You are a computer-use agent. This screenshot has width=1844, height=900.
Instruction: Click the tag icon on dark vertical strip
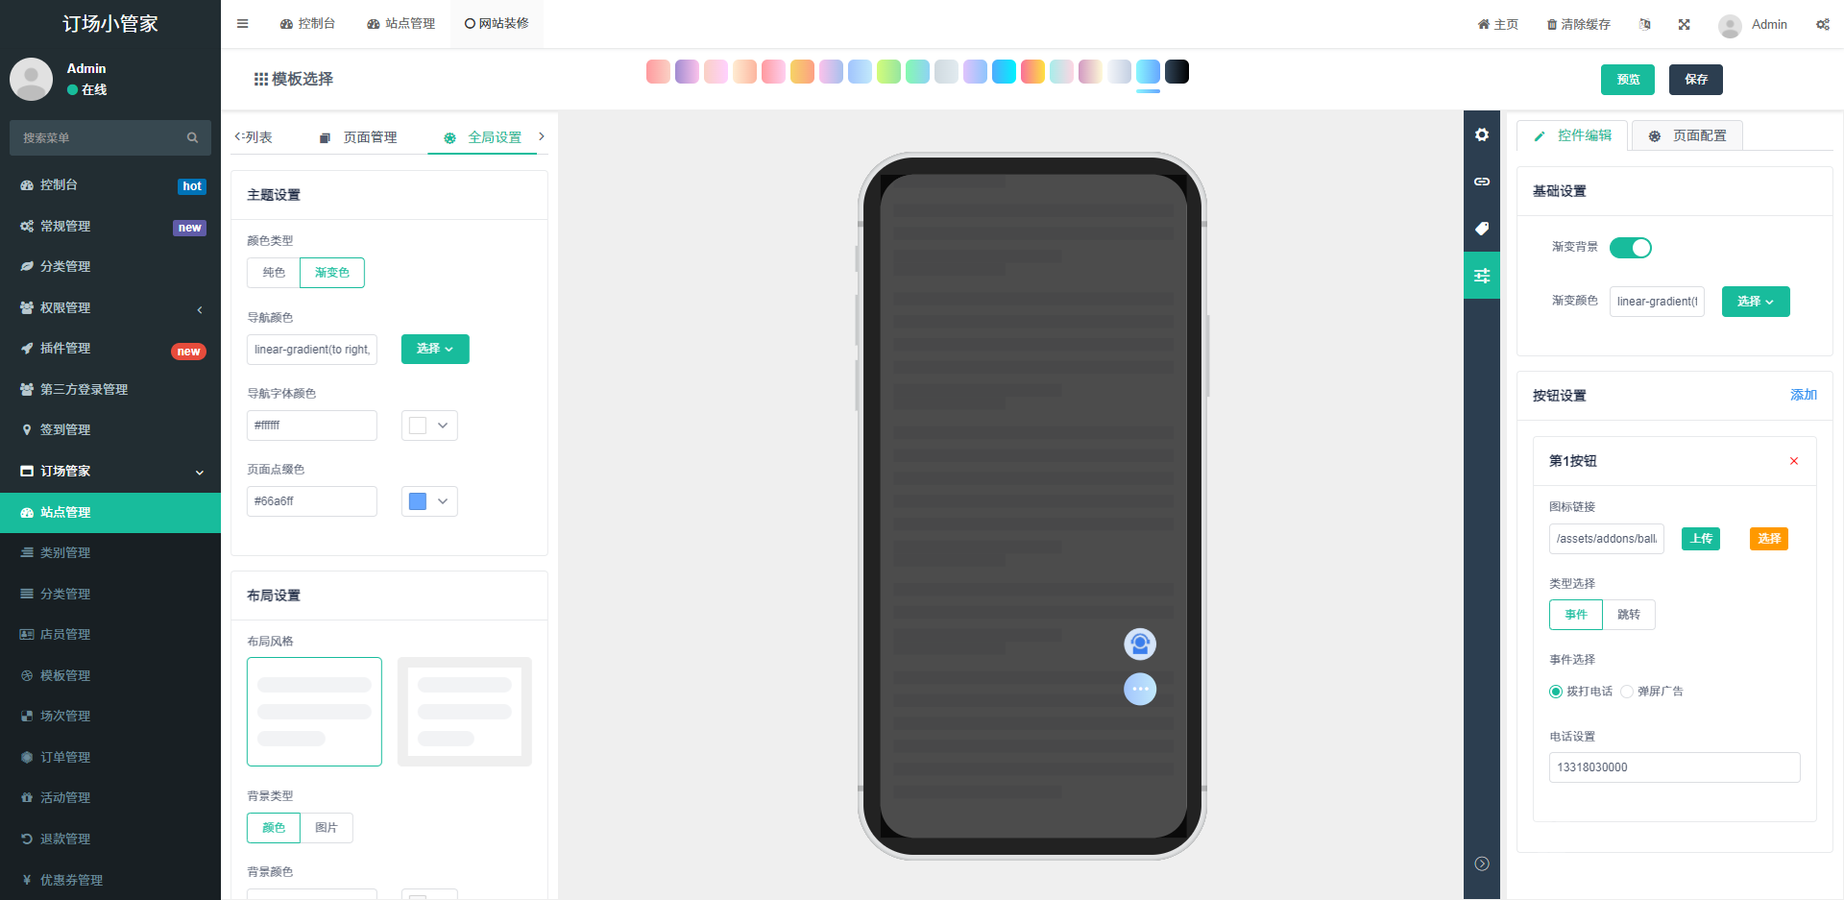1481,229
